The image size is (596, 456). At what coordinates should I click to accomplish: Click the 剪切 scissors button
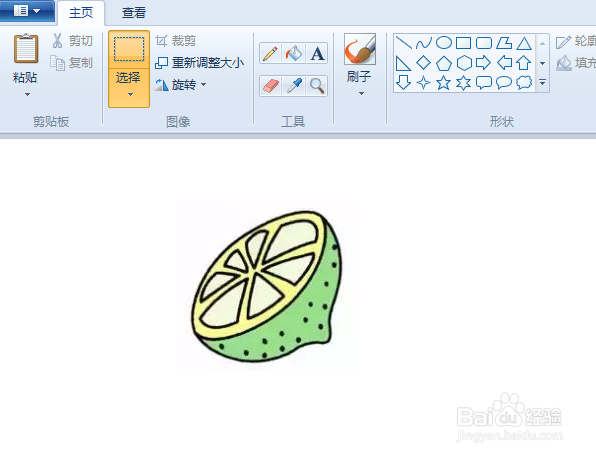tap(73, 41)
